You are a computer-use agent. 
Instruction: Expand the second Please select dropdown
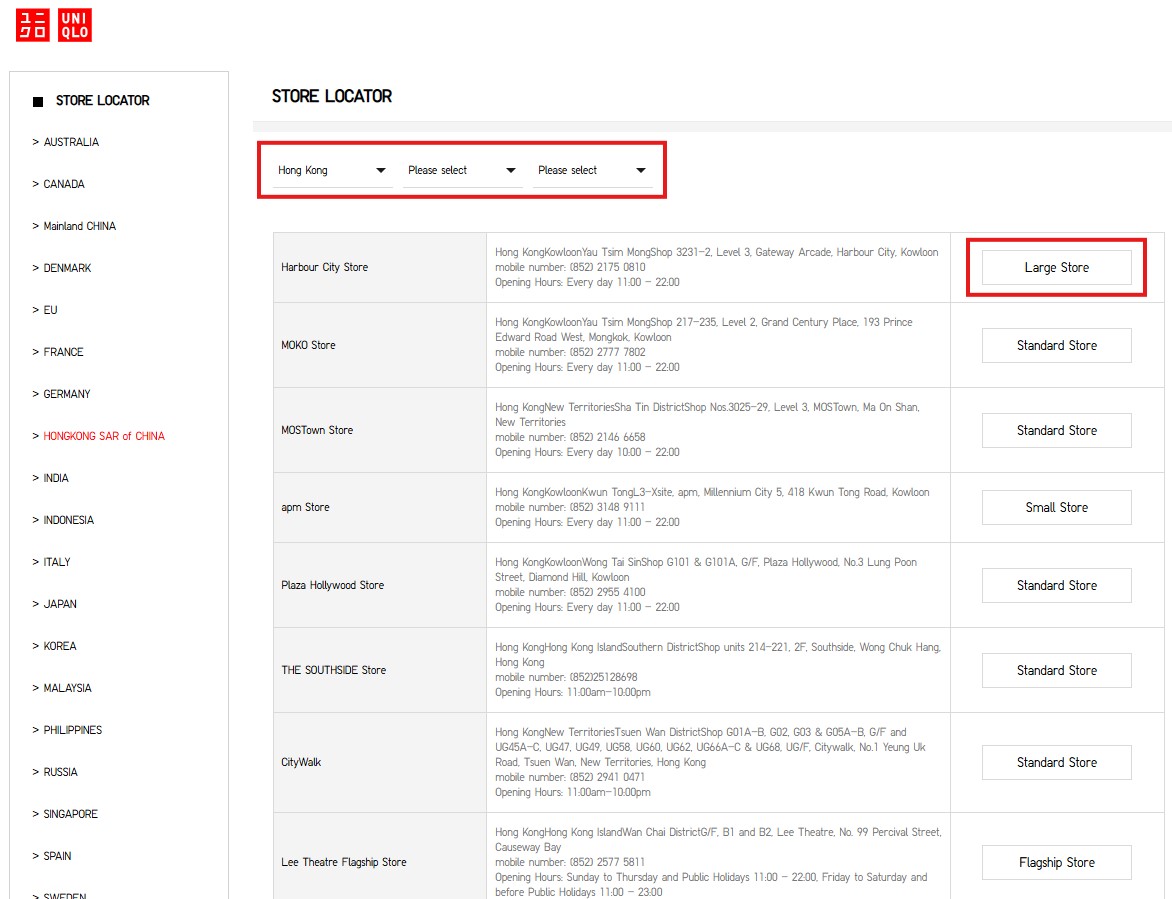[462, 170]
